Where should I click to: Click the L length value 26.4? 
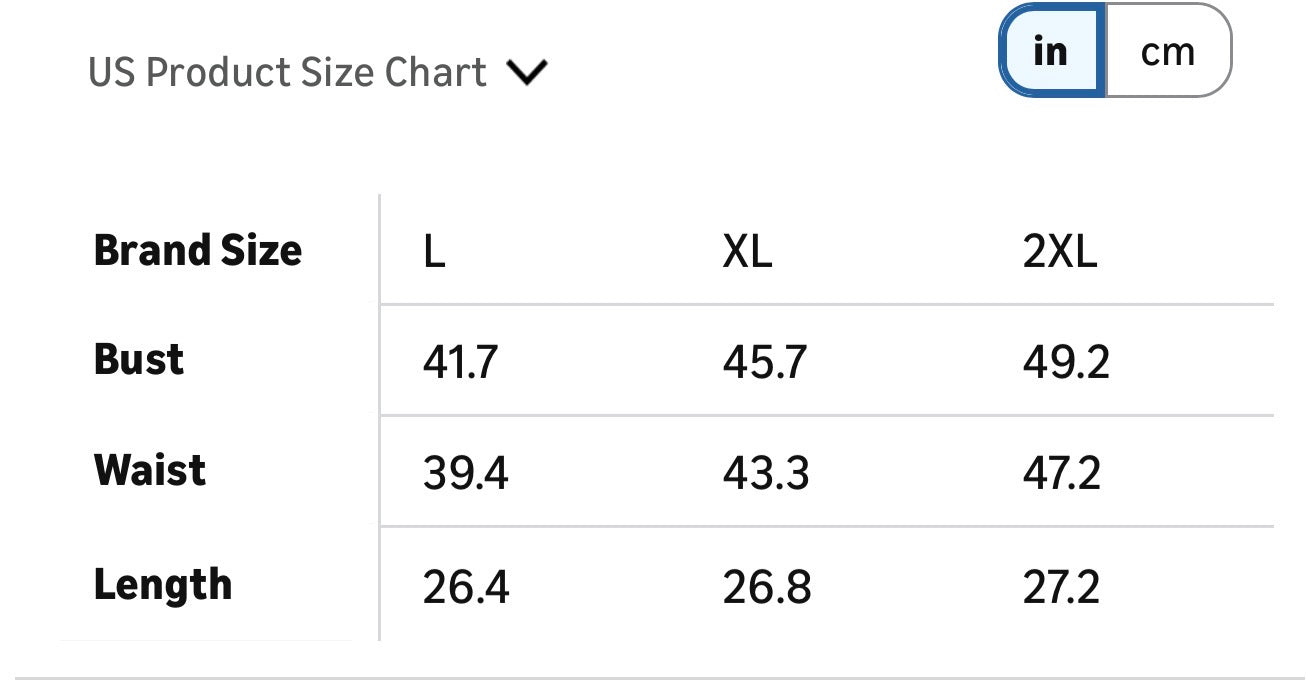click(466, 587)
